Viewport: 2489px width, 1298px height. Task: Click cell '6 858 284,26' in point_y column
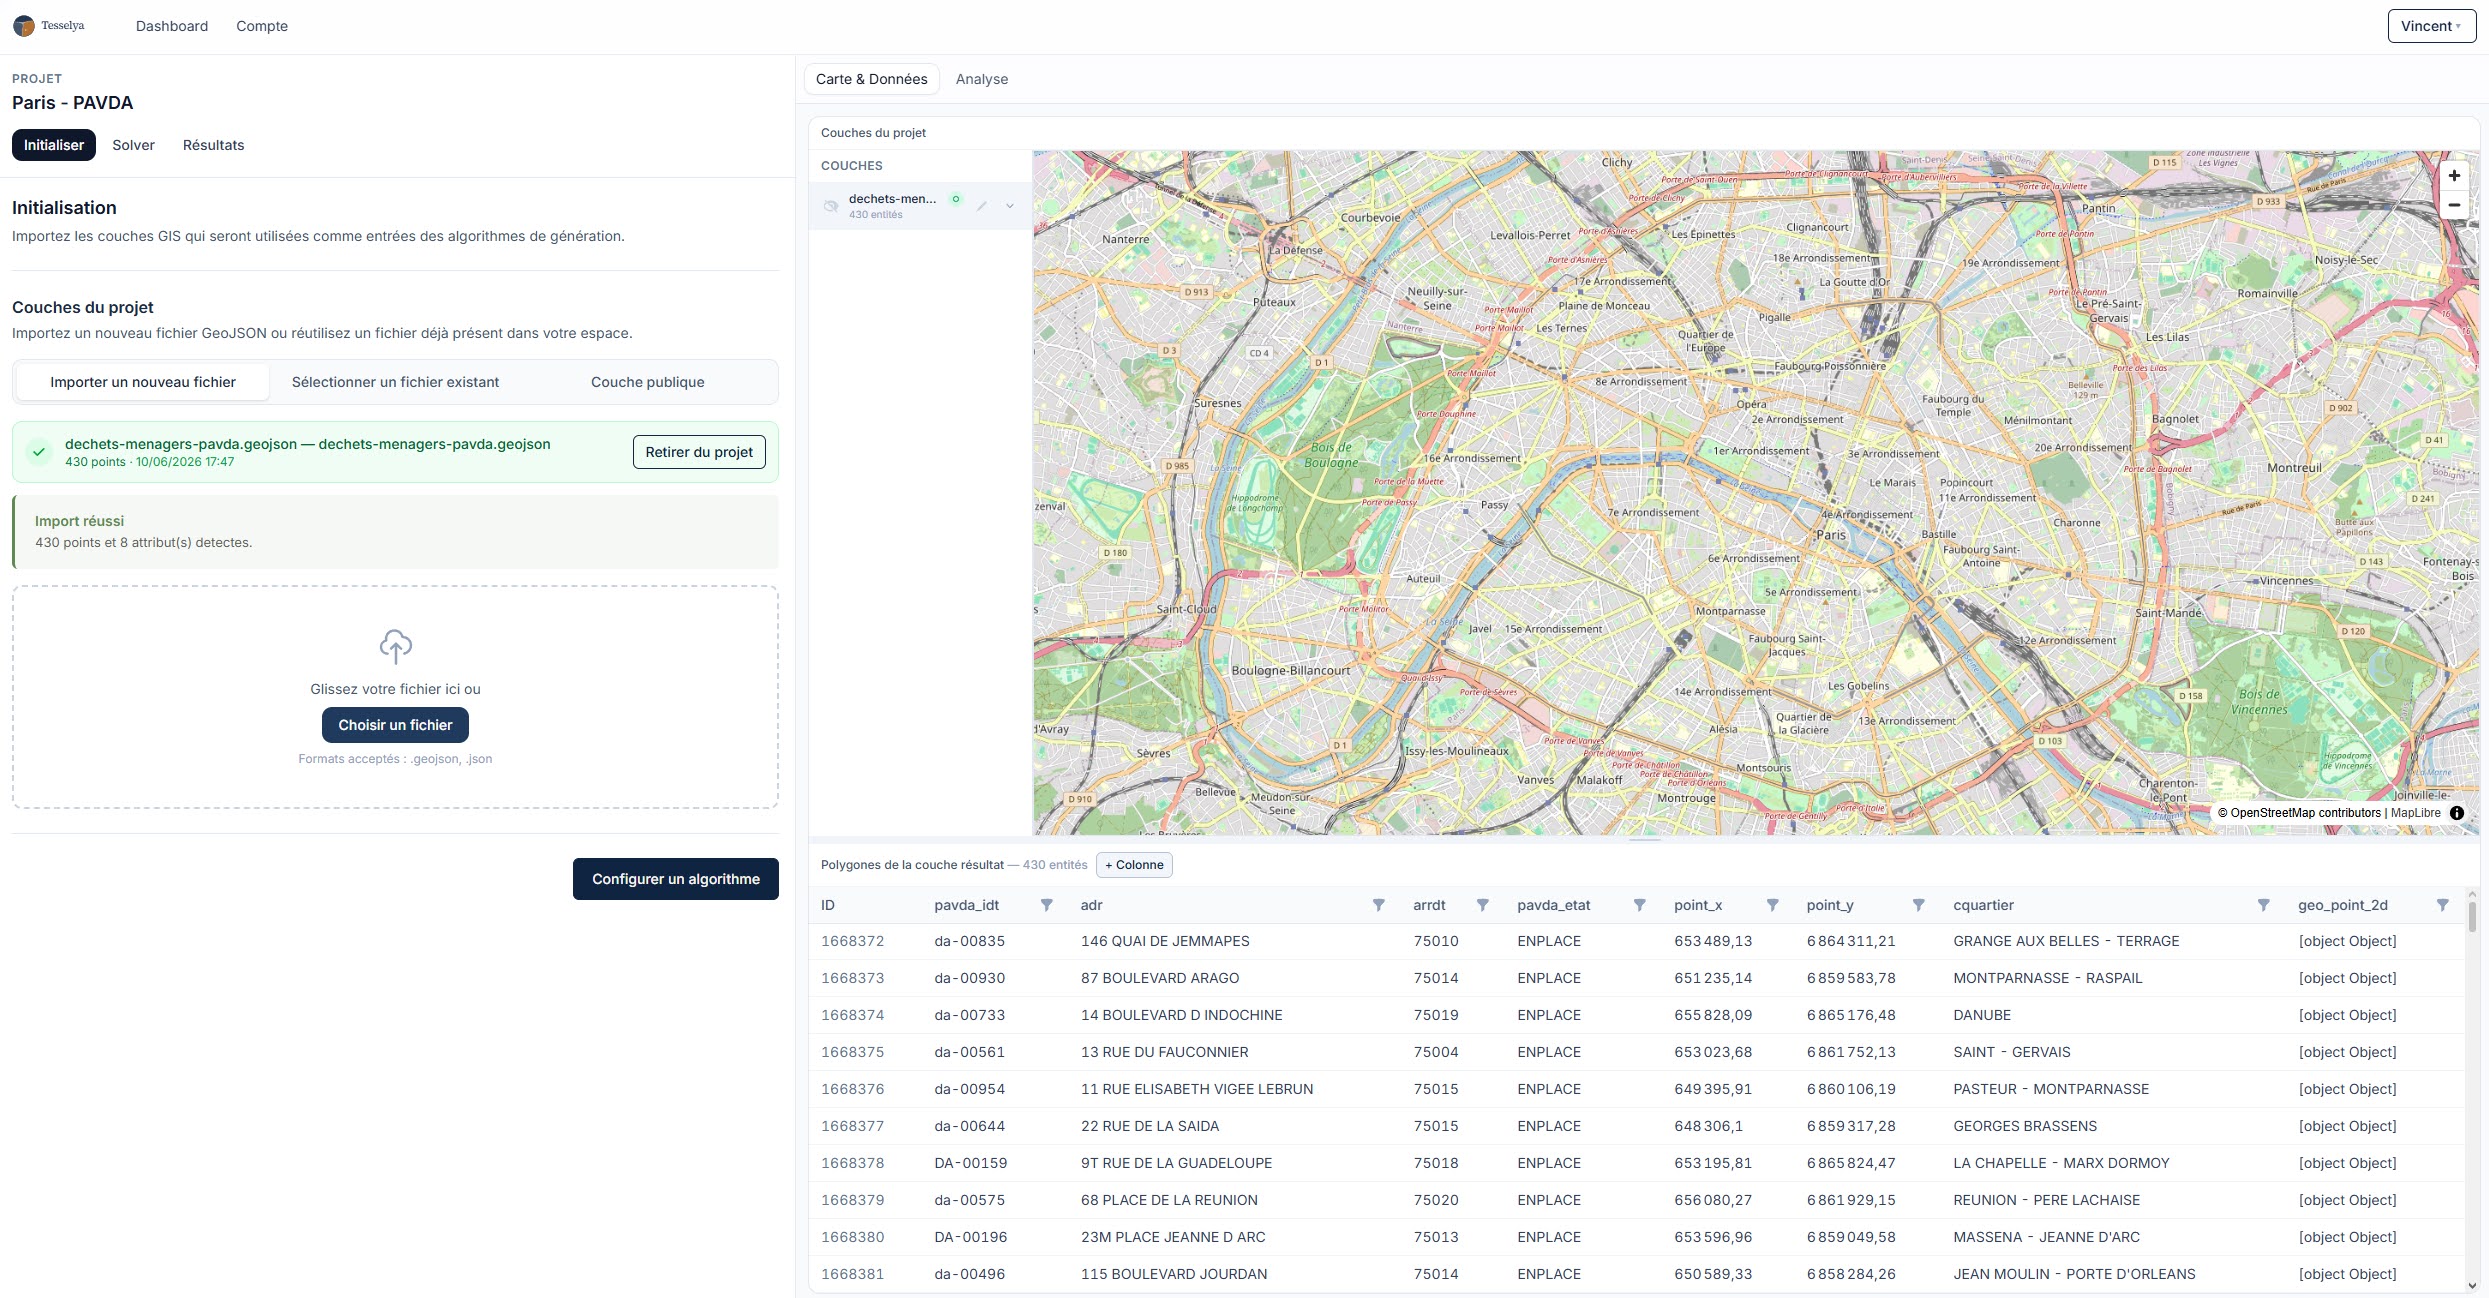click(1851, 1274)
